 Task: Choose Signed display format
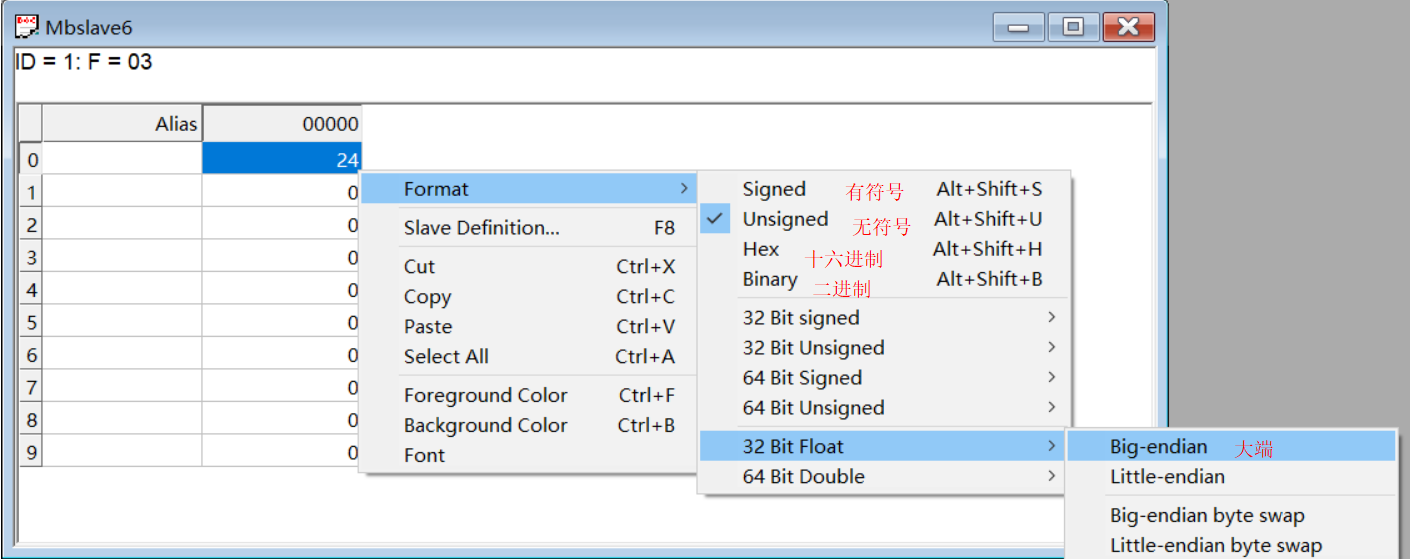point(774,189)
